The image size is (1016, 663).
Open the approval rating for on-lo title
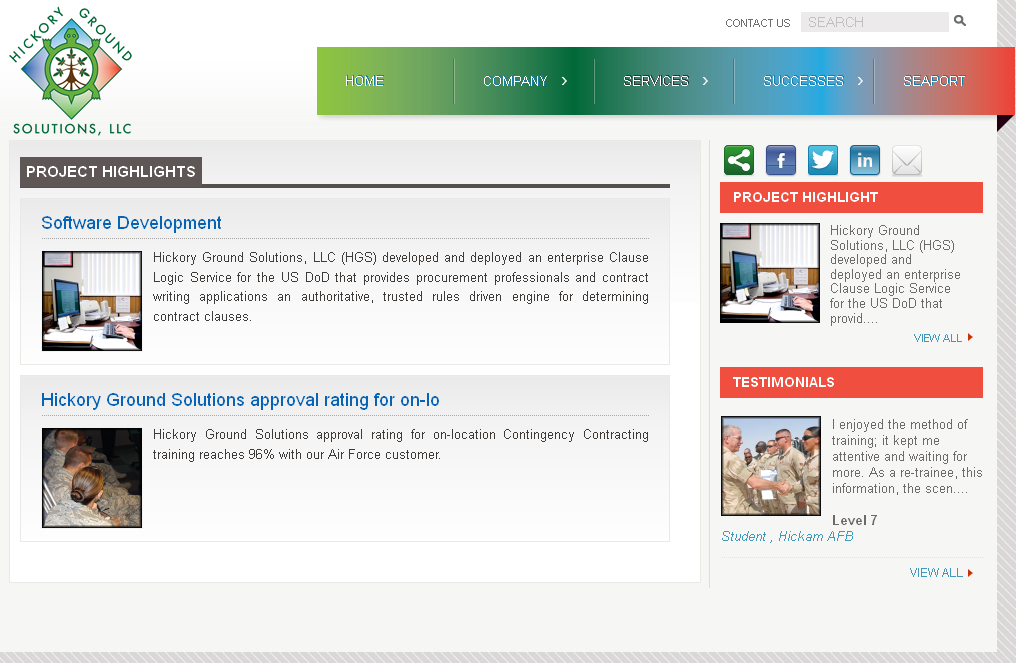click(x=240, y=400)
